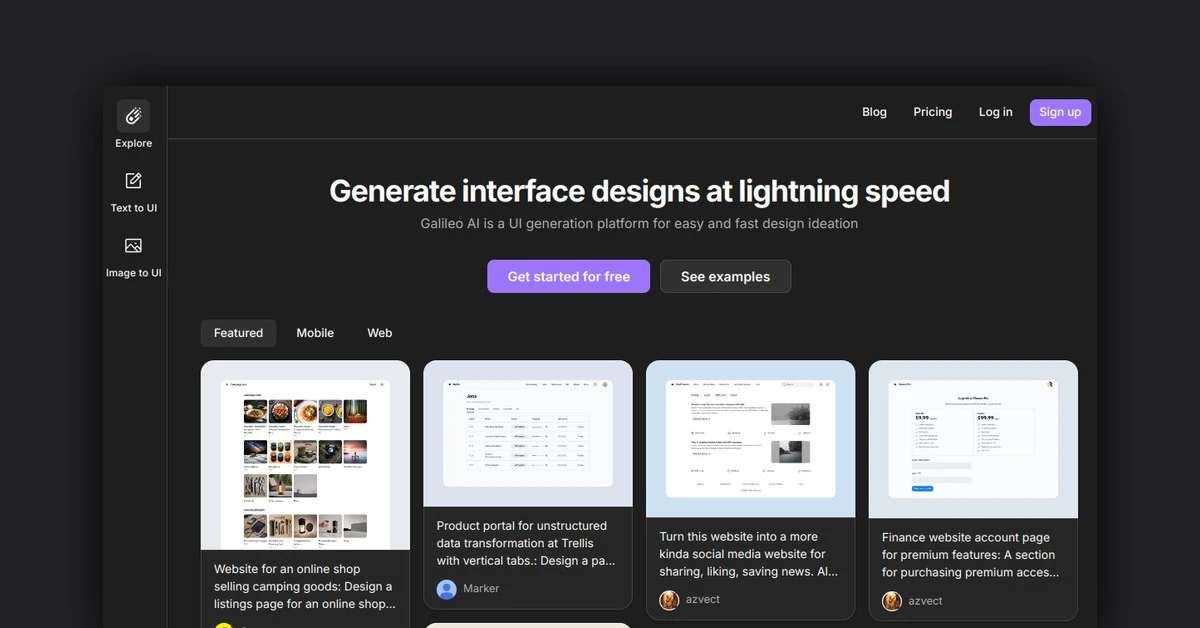Open the Trellis product portal design preview

(x=528, y=434)
